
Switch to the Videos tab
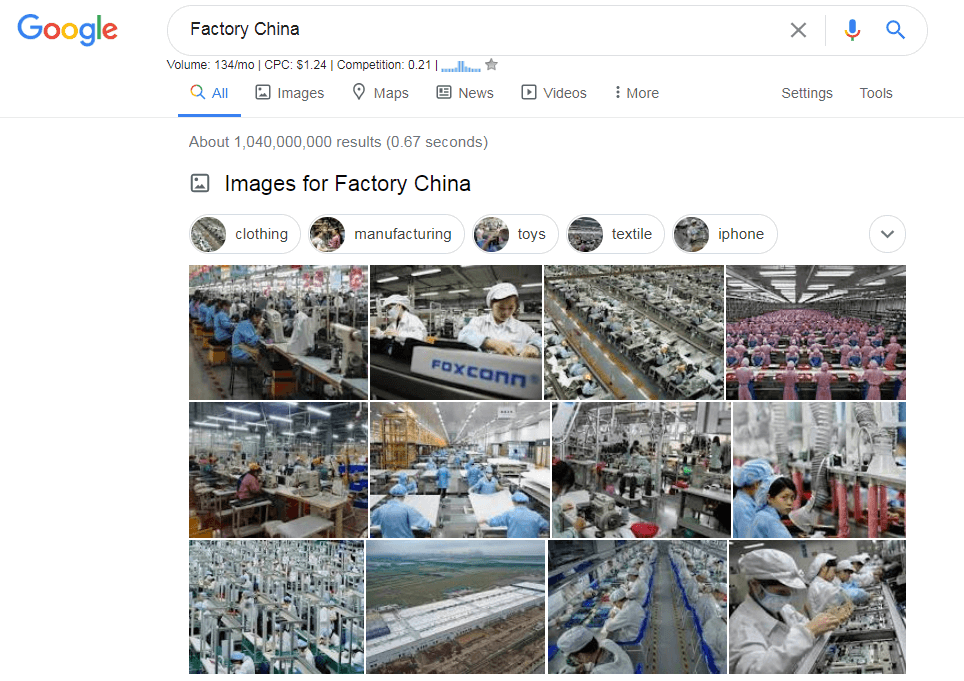click(554, 93)
